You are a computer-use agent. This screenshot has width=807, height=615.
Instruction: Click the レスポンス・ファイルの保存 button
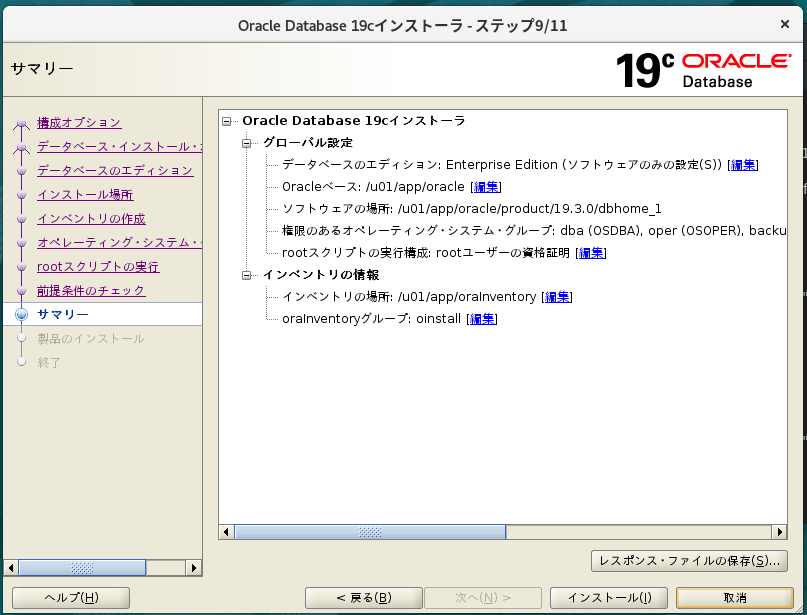tap(689, 560)
